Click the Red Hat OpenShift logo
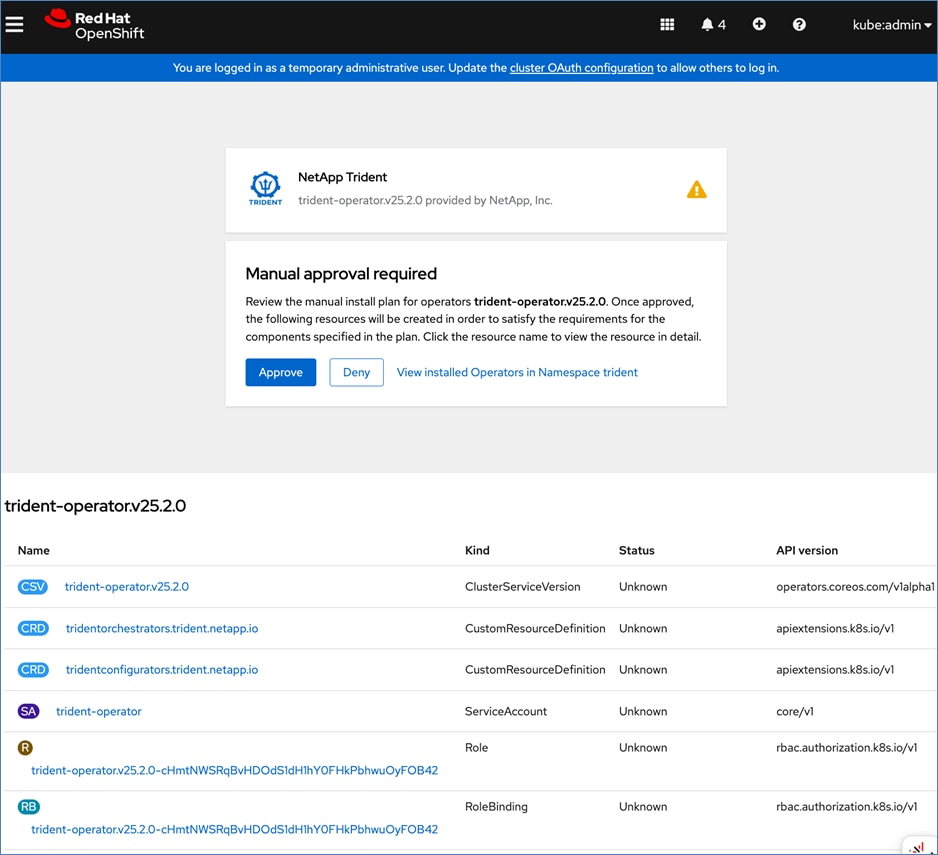The height and width of the screenshot is (855, 938). [95, 25]
